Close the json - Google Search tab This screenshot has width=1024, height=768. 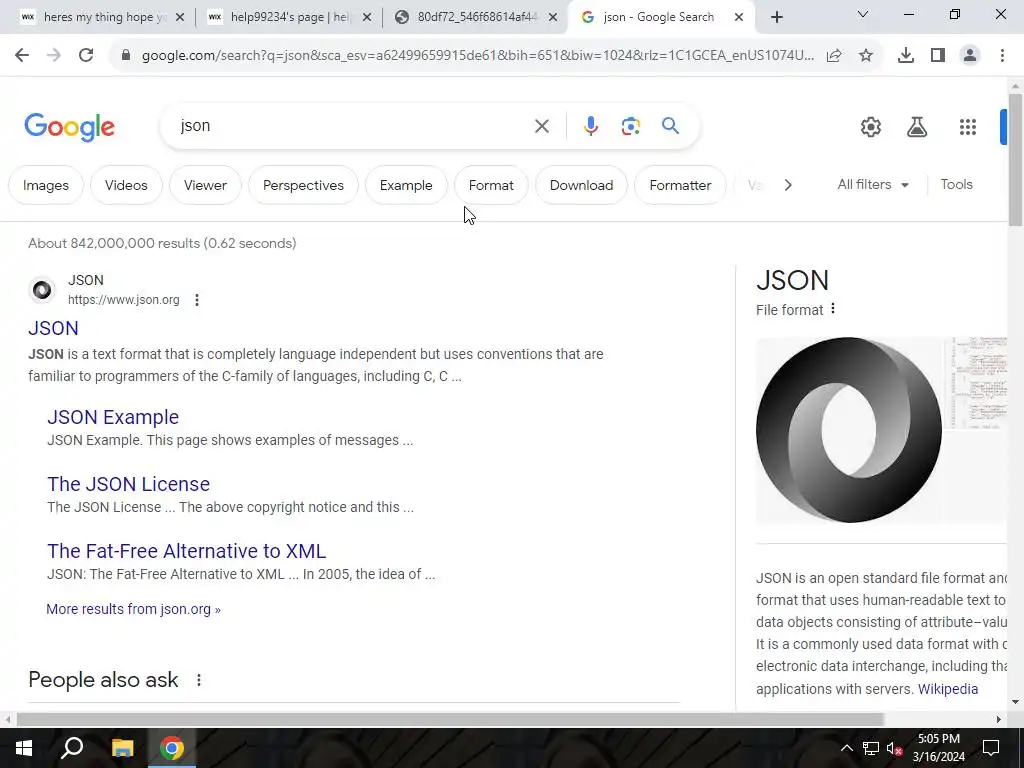point(739,17)
